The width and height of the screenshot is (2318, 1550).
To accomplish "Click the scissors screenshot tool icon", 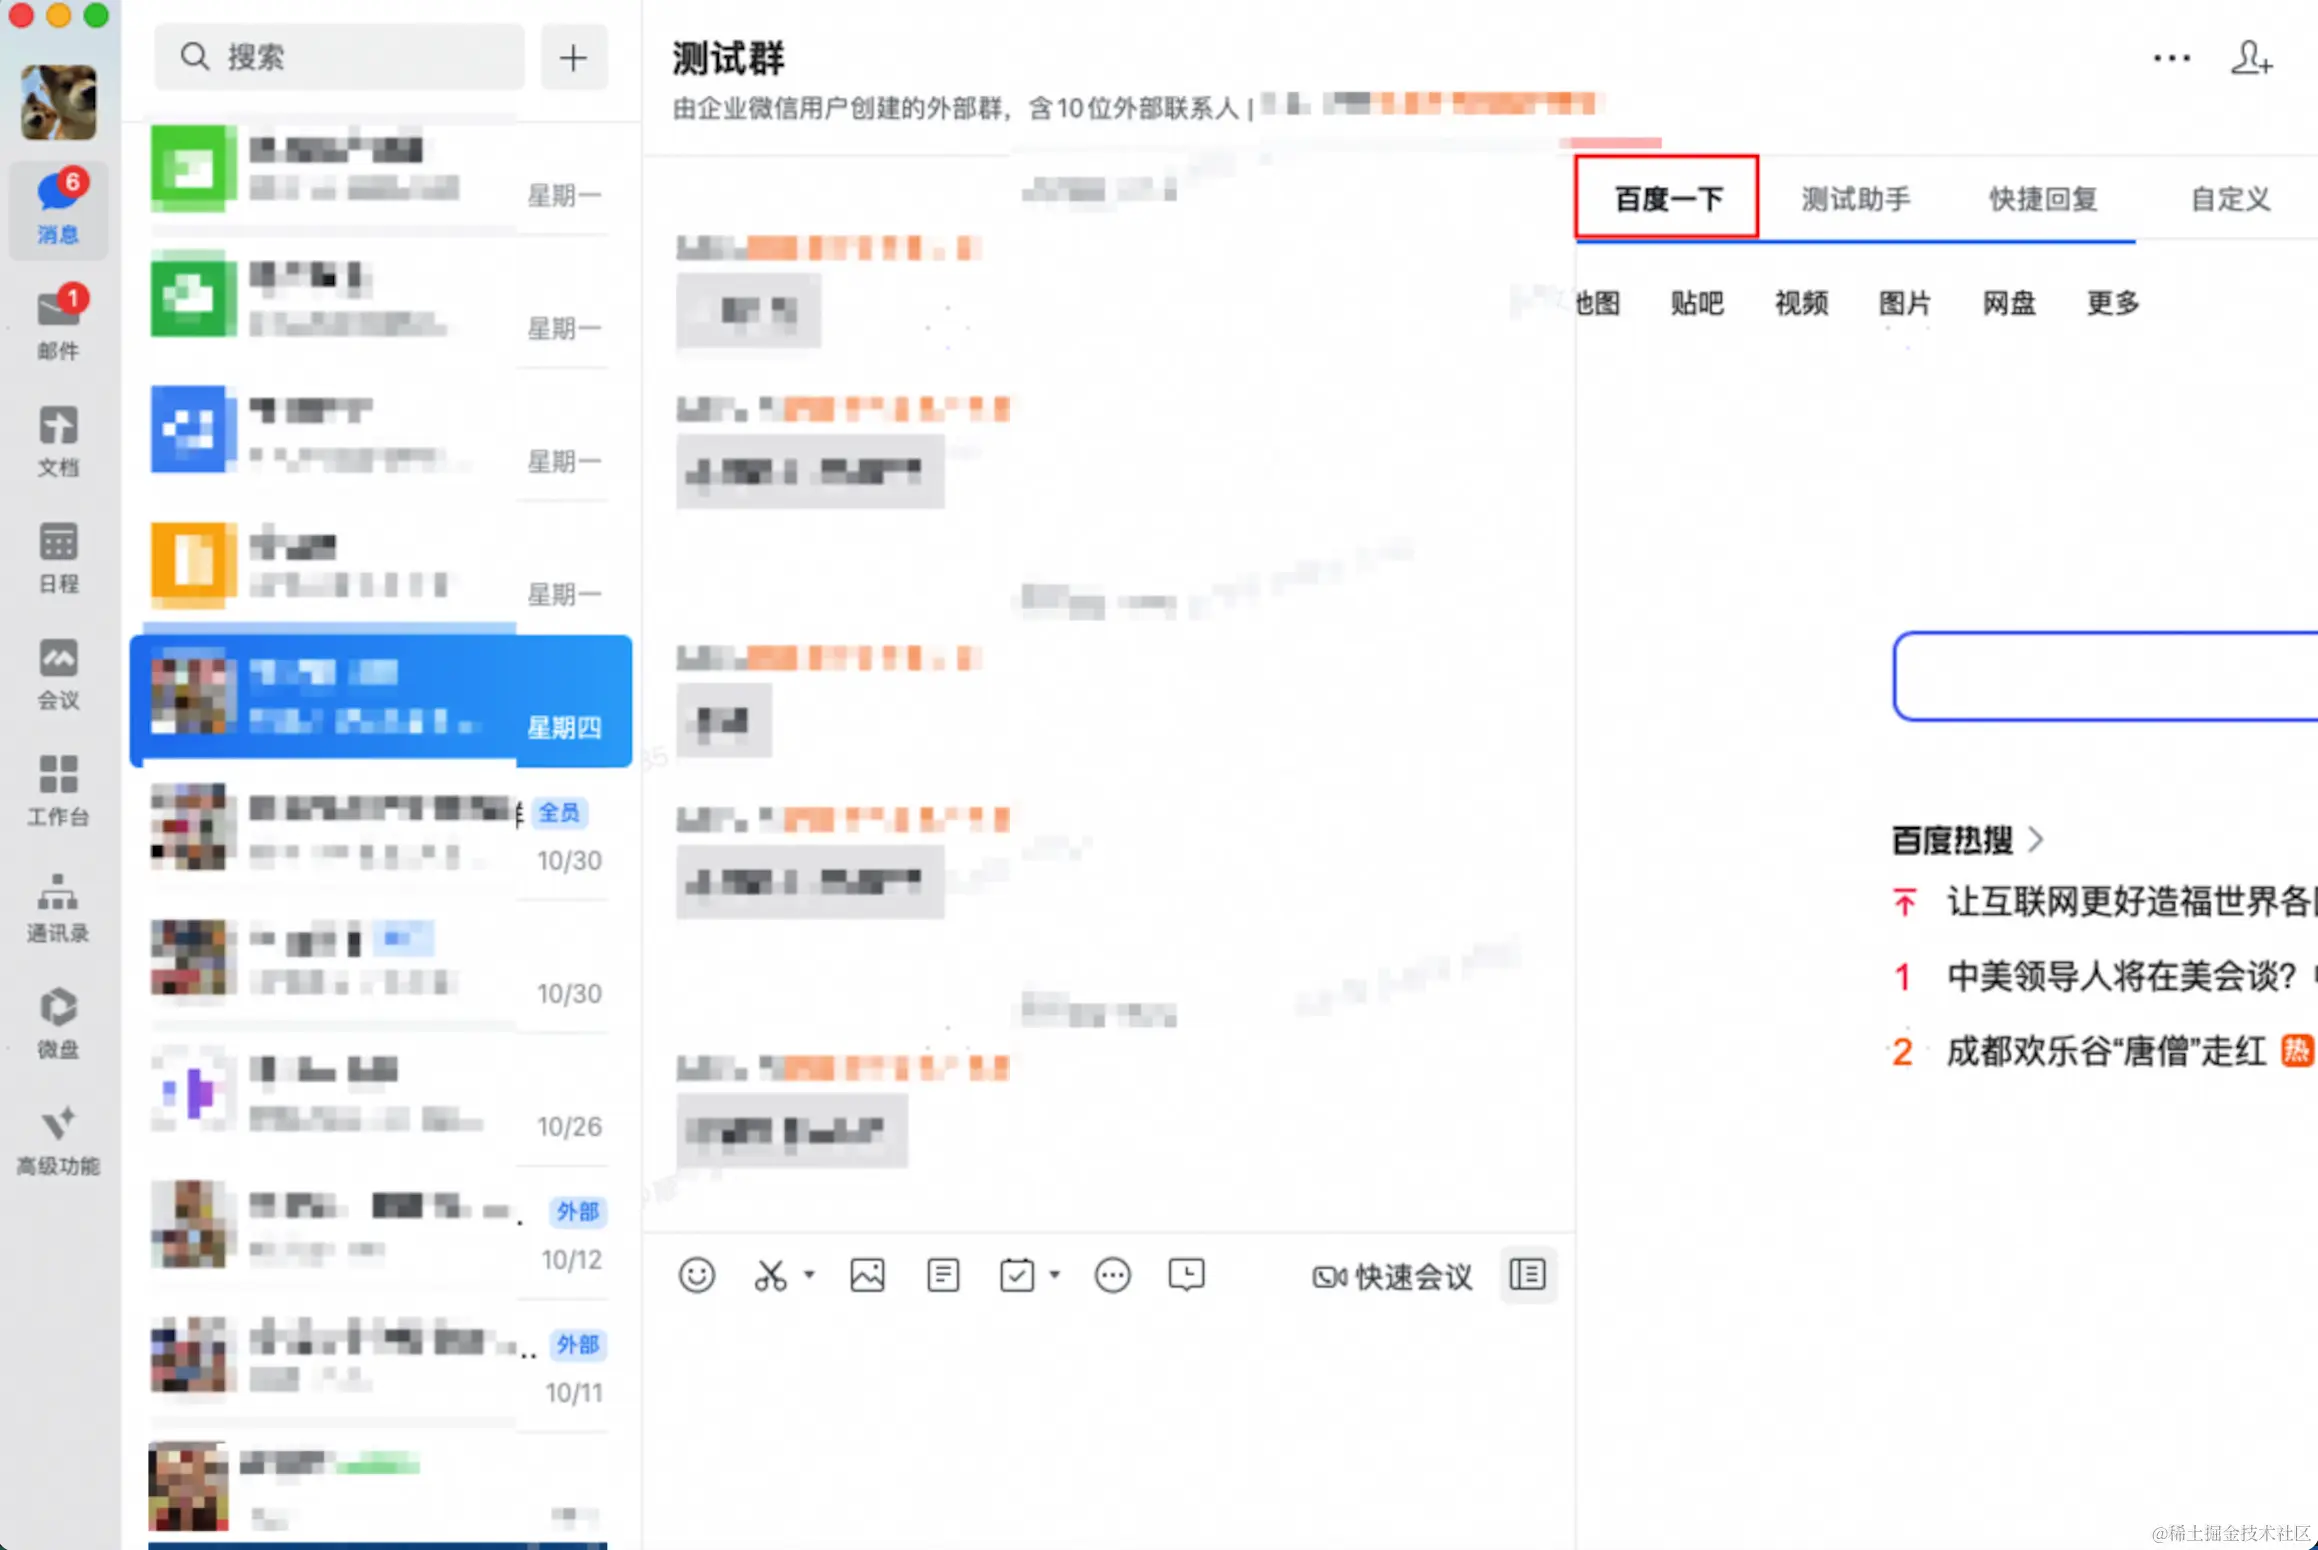I will point(770,1275).
